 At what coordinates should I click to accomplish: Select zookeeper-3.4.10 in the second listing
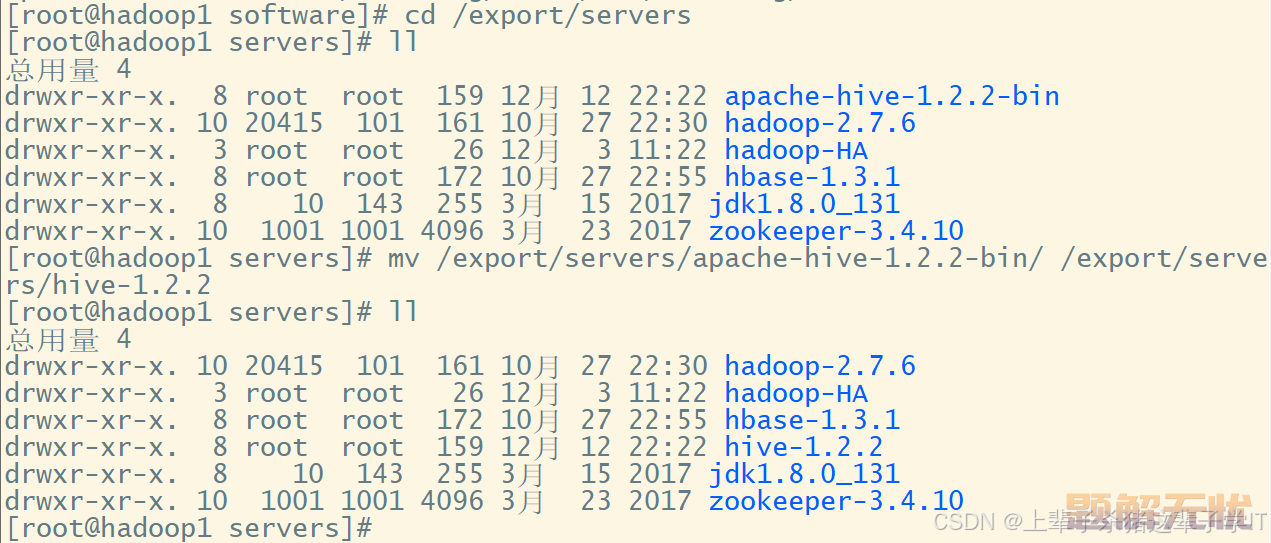coord(836,501)
